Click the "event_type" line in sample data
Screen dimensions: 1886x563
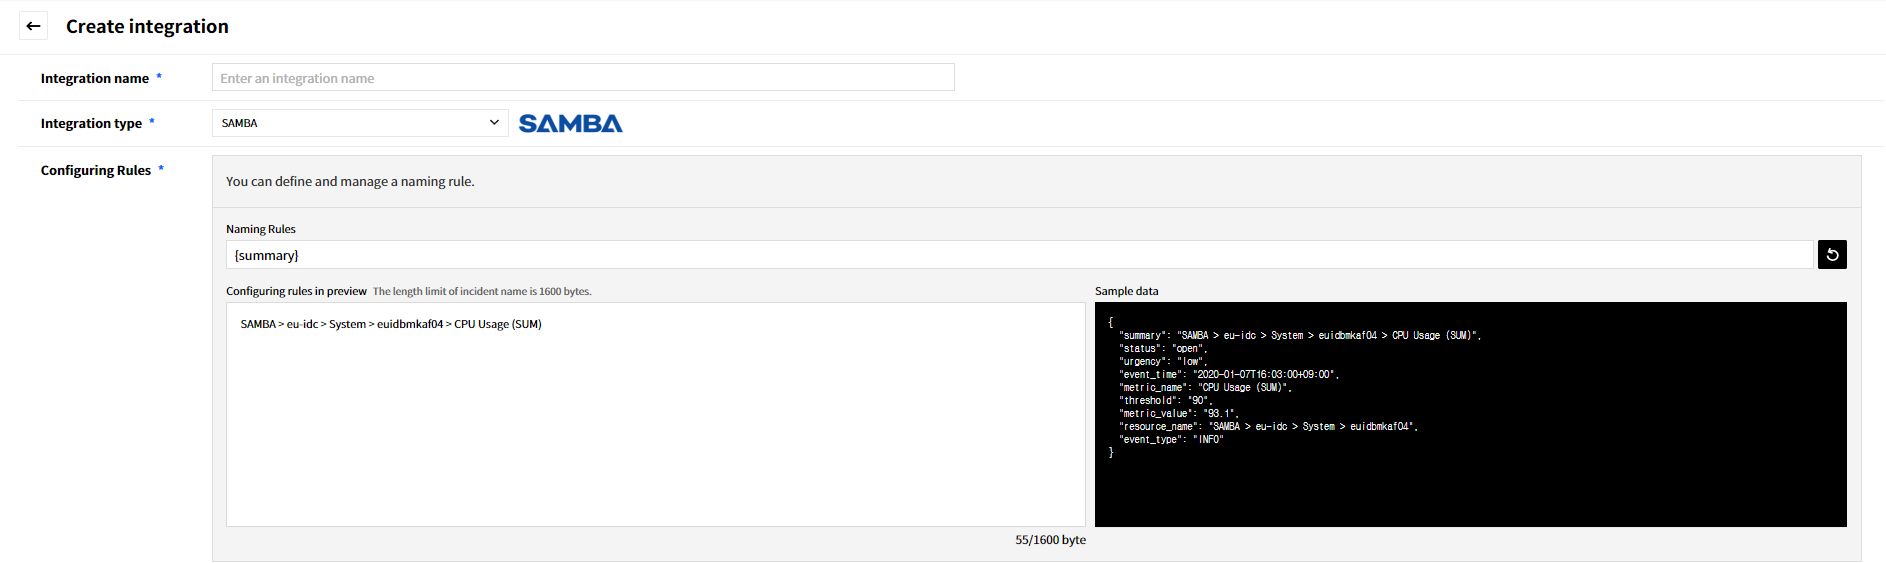tap(1171, 440)
